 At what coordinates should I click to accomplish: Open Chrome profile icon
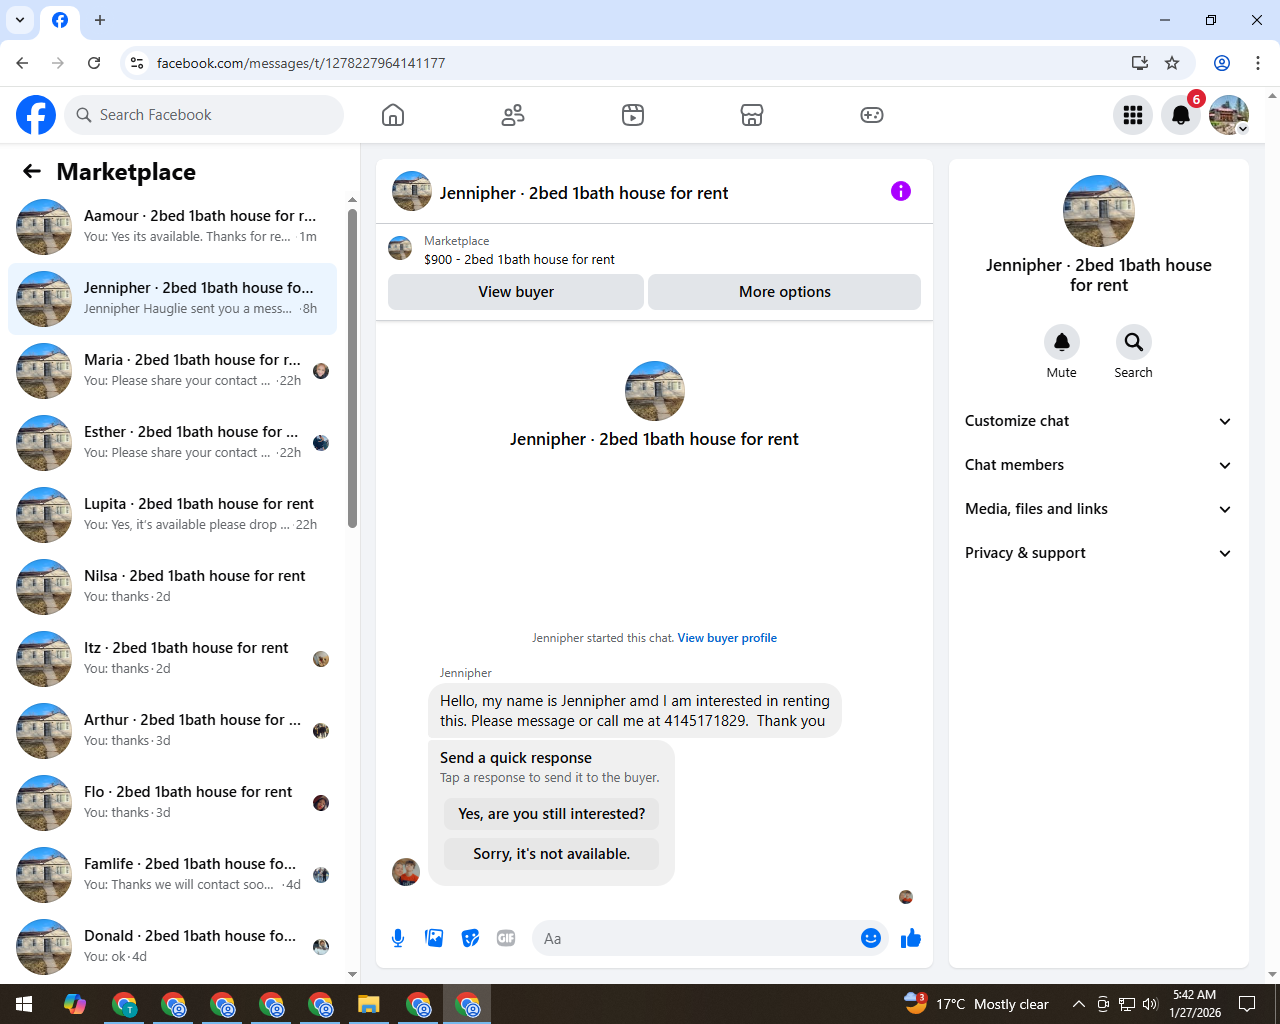[x=1222, y=63]
